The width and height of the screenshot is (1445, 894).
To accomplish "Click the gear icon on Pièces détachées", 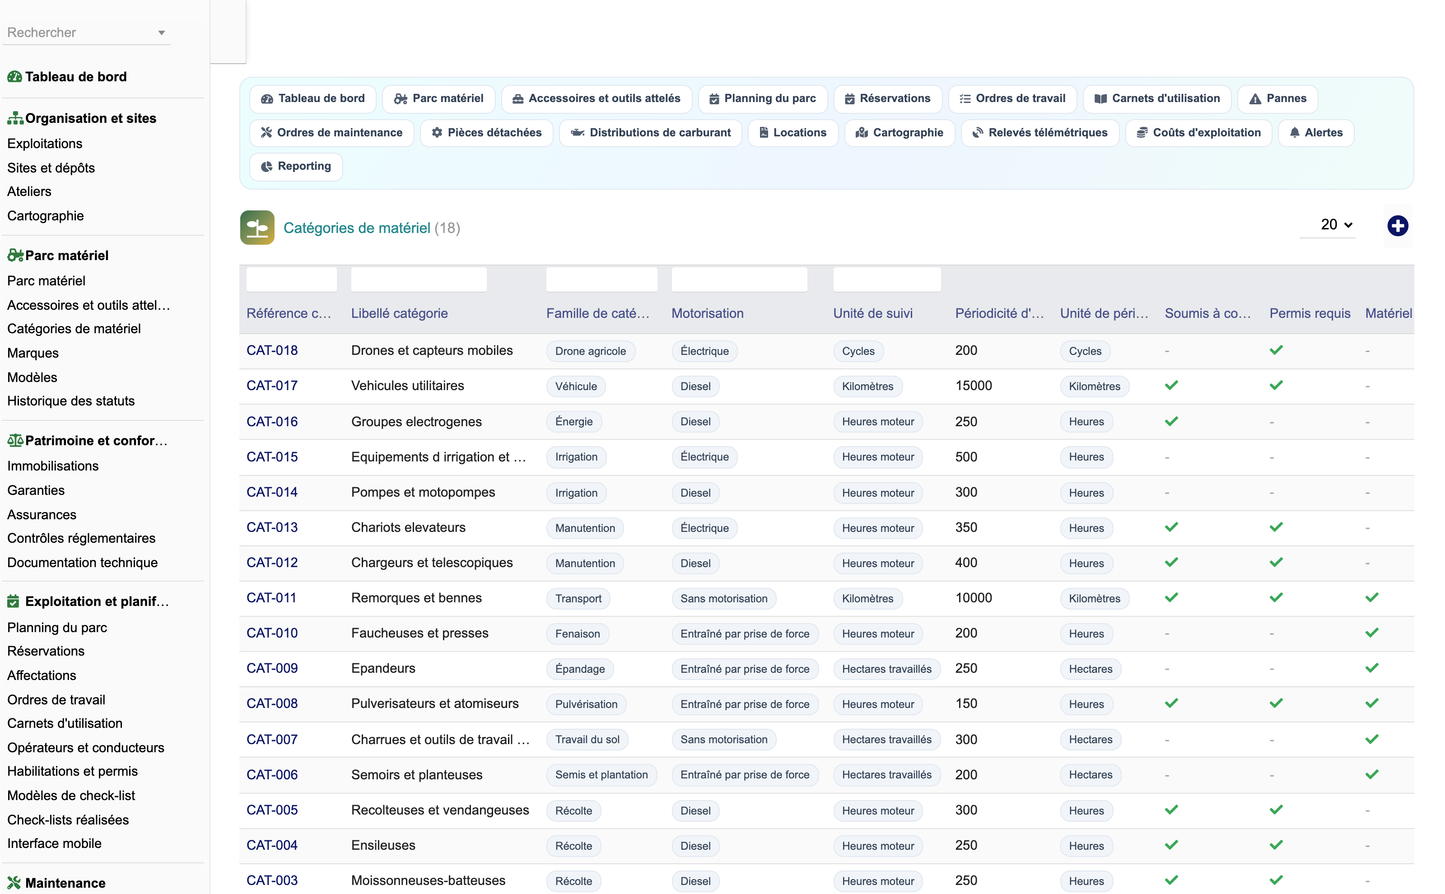I will (437, 133).
